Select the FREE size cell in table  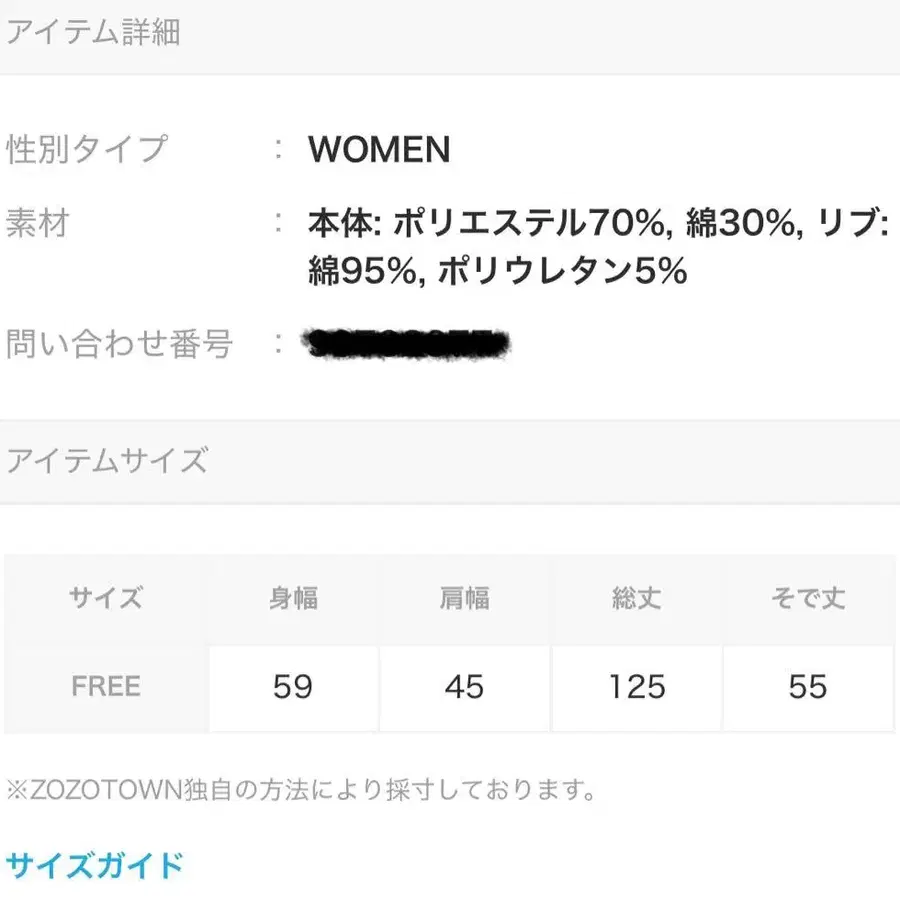(x=104, y=686)
